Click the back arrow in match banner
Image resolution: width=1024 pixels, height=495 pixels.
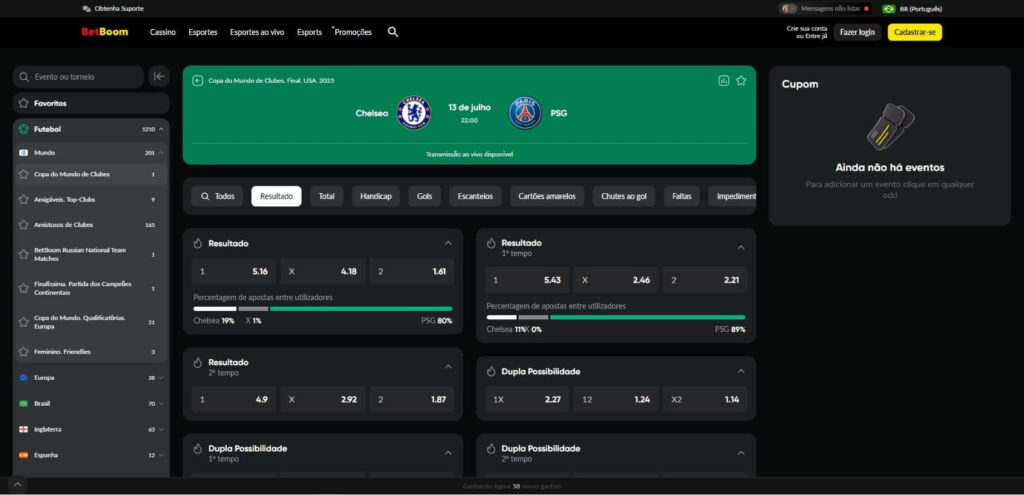click(x=198, y=80)
